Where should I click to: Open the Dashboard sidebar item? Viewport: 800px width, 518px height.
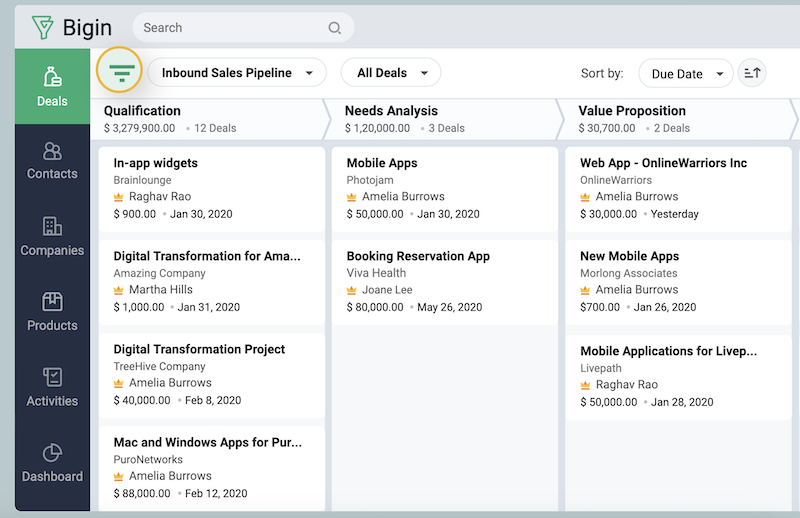52,463
